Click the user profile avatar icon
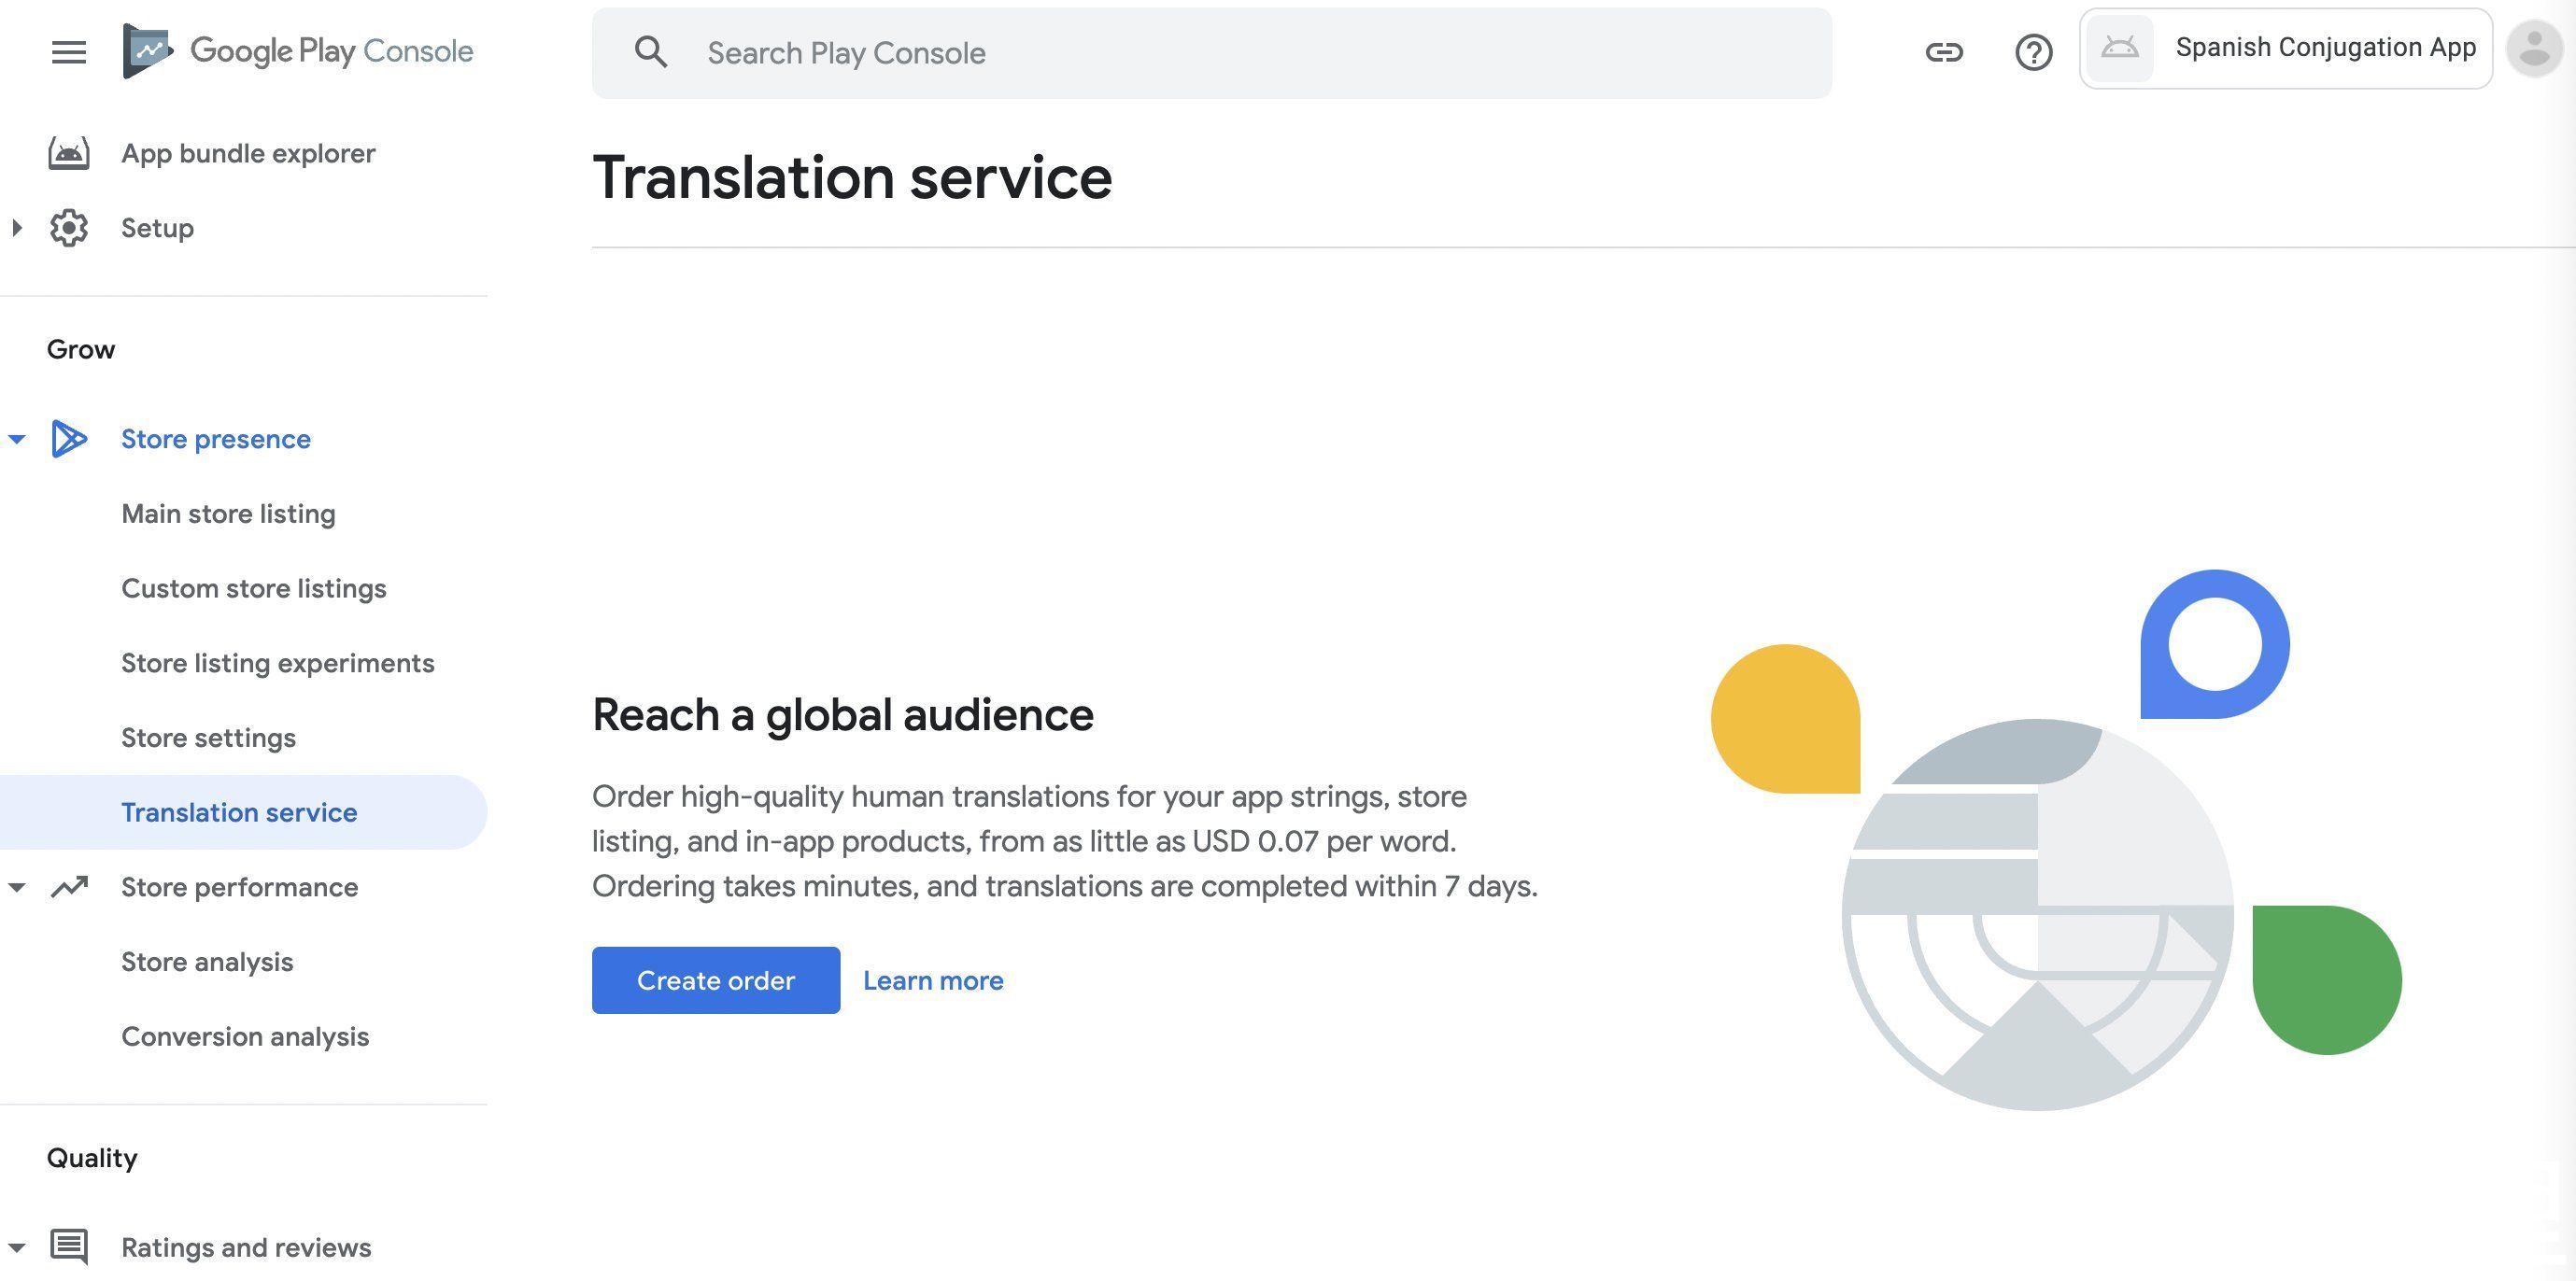The image size is (2576, 1281). coord(2533,48)
